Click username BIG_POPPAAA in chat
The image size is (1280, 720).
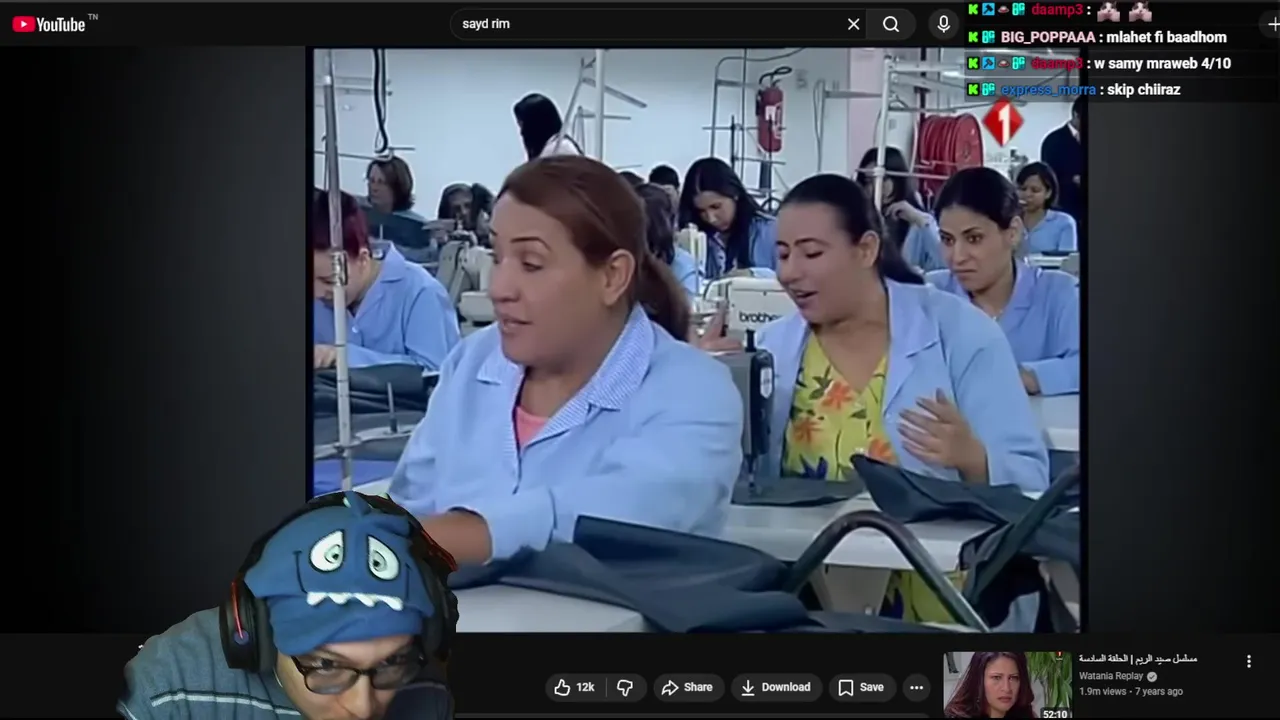1048,37
